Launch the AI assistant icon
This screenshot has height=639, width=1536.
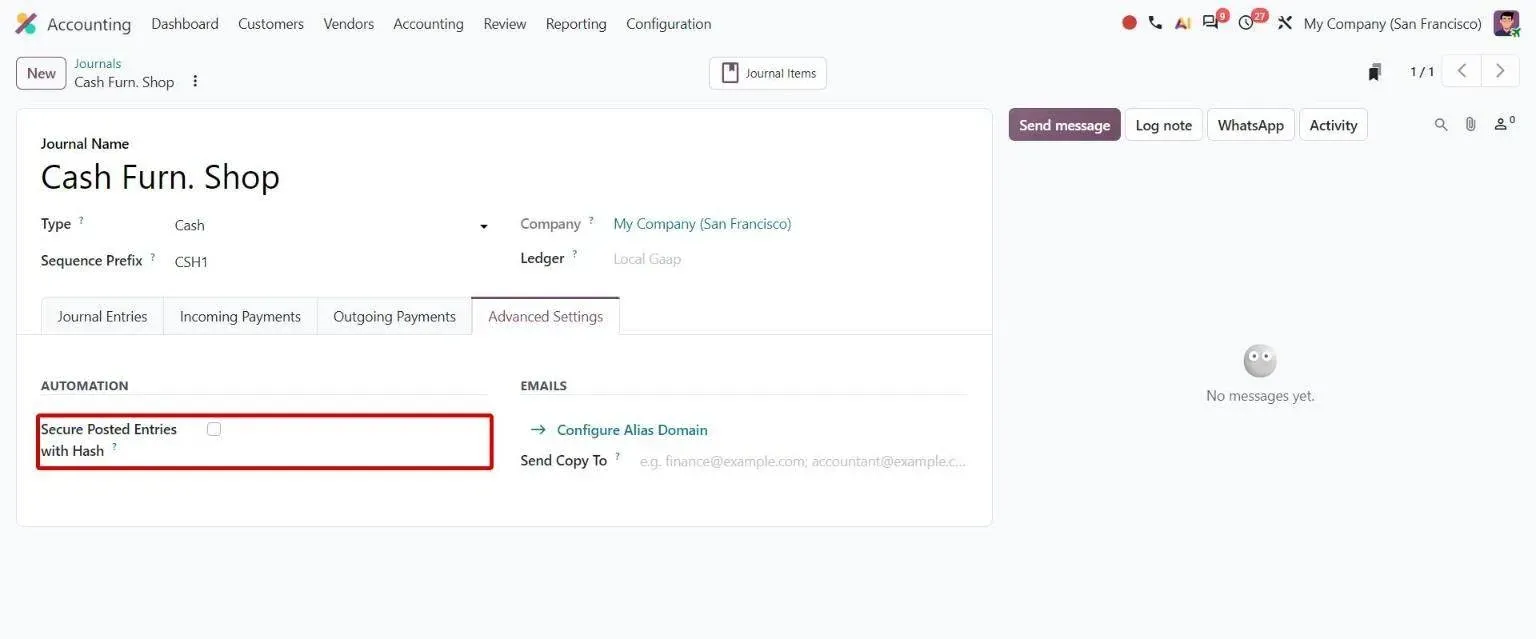1183,23
